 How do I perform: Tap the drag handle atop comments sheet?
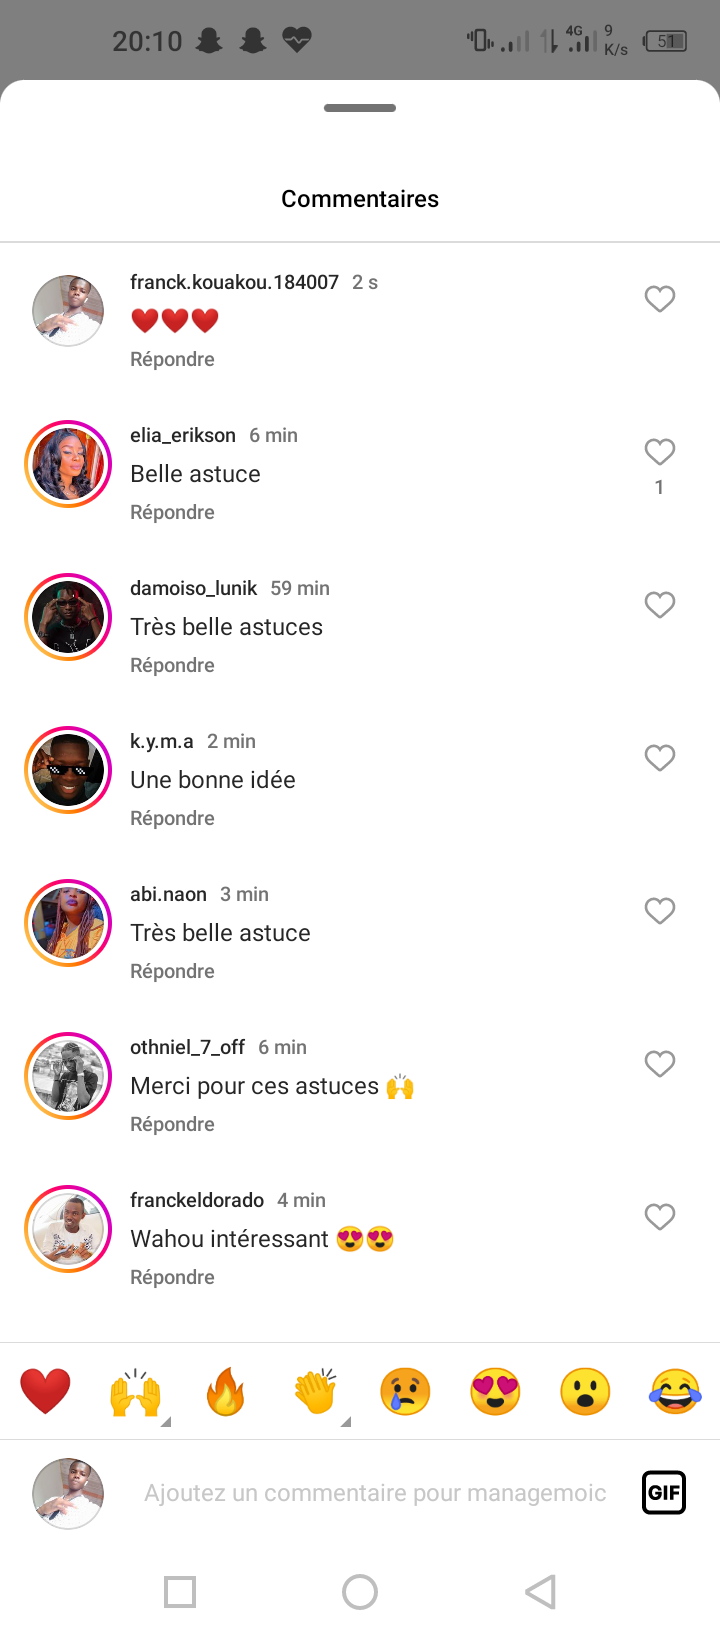(x=360, y=108)
